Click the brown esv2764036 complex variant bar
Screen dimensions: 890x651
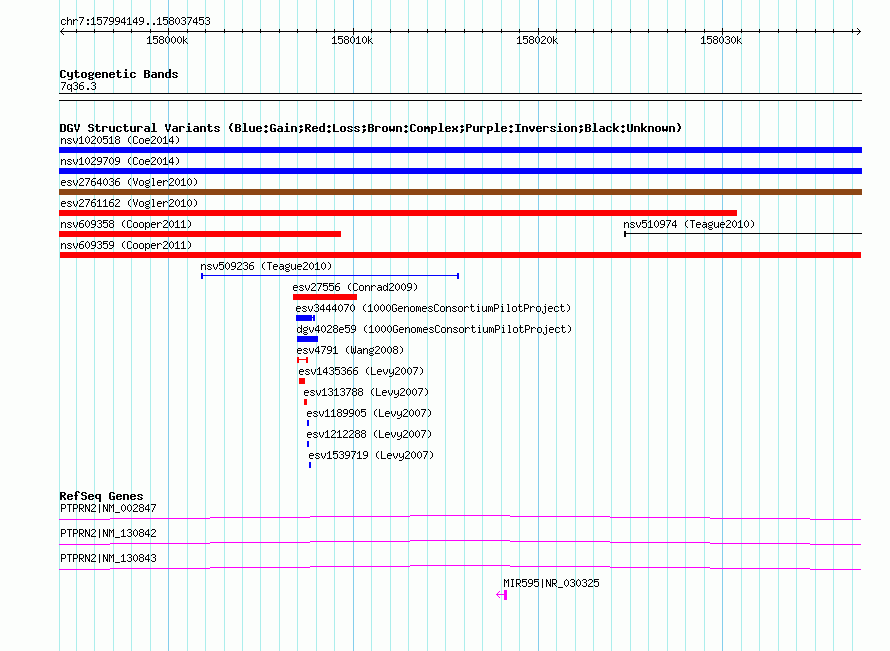click(460, 192)
